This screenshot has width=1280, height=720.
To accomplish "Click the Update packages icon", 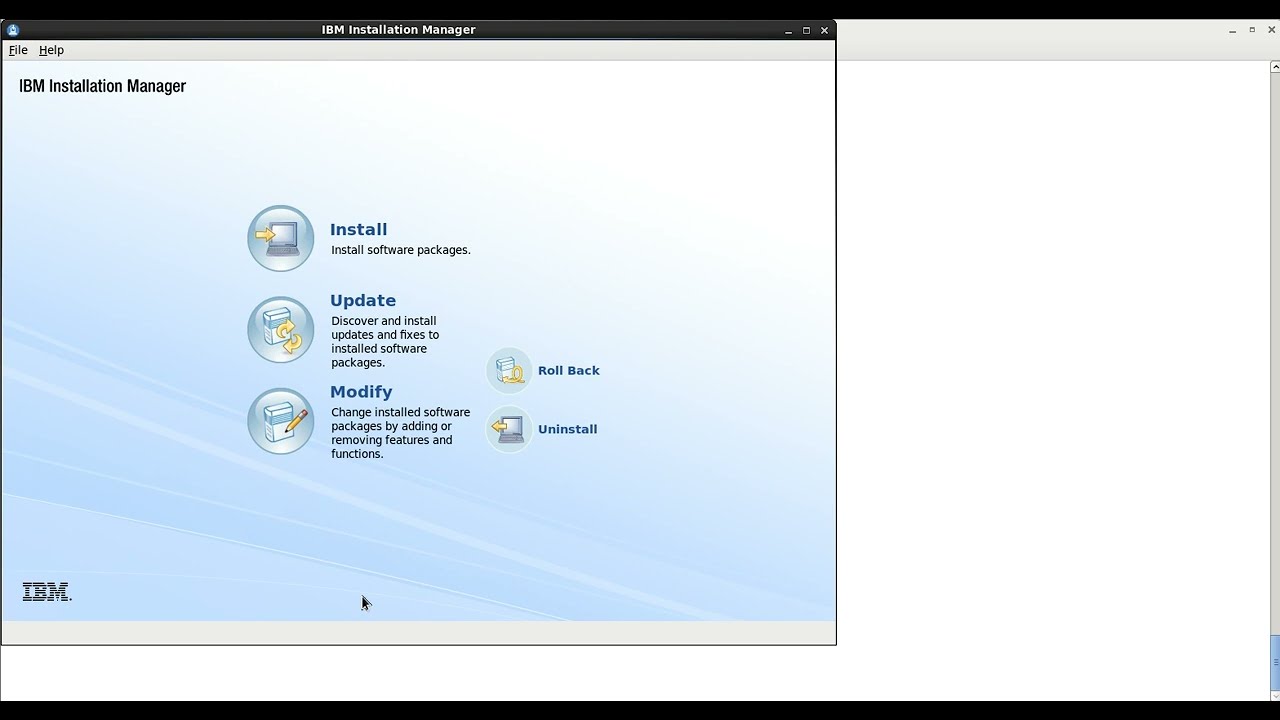I will 281,330.
